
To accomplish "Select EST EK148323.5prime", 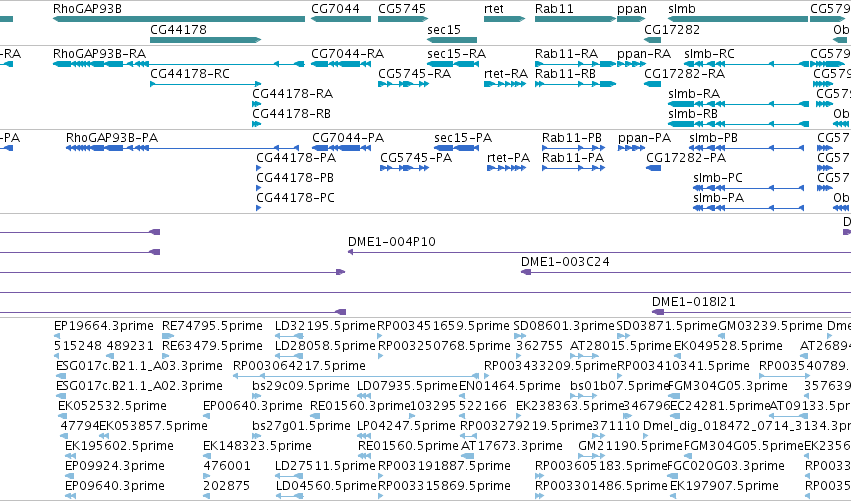I will [257, 446].
